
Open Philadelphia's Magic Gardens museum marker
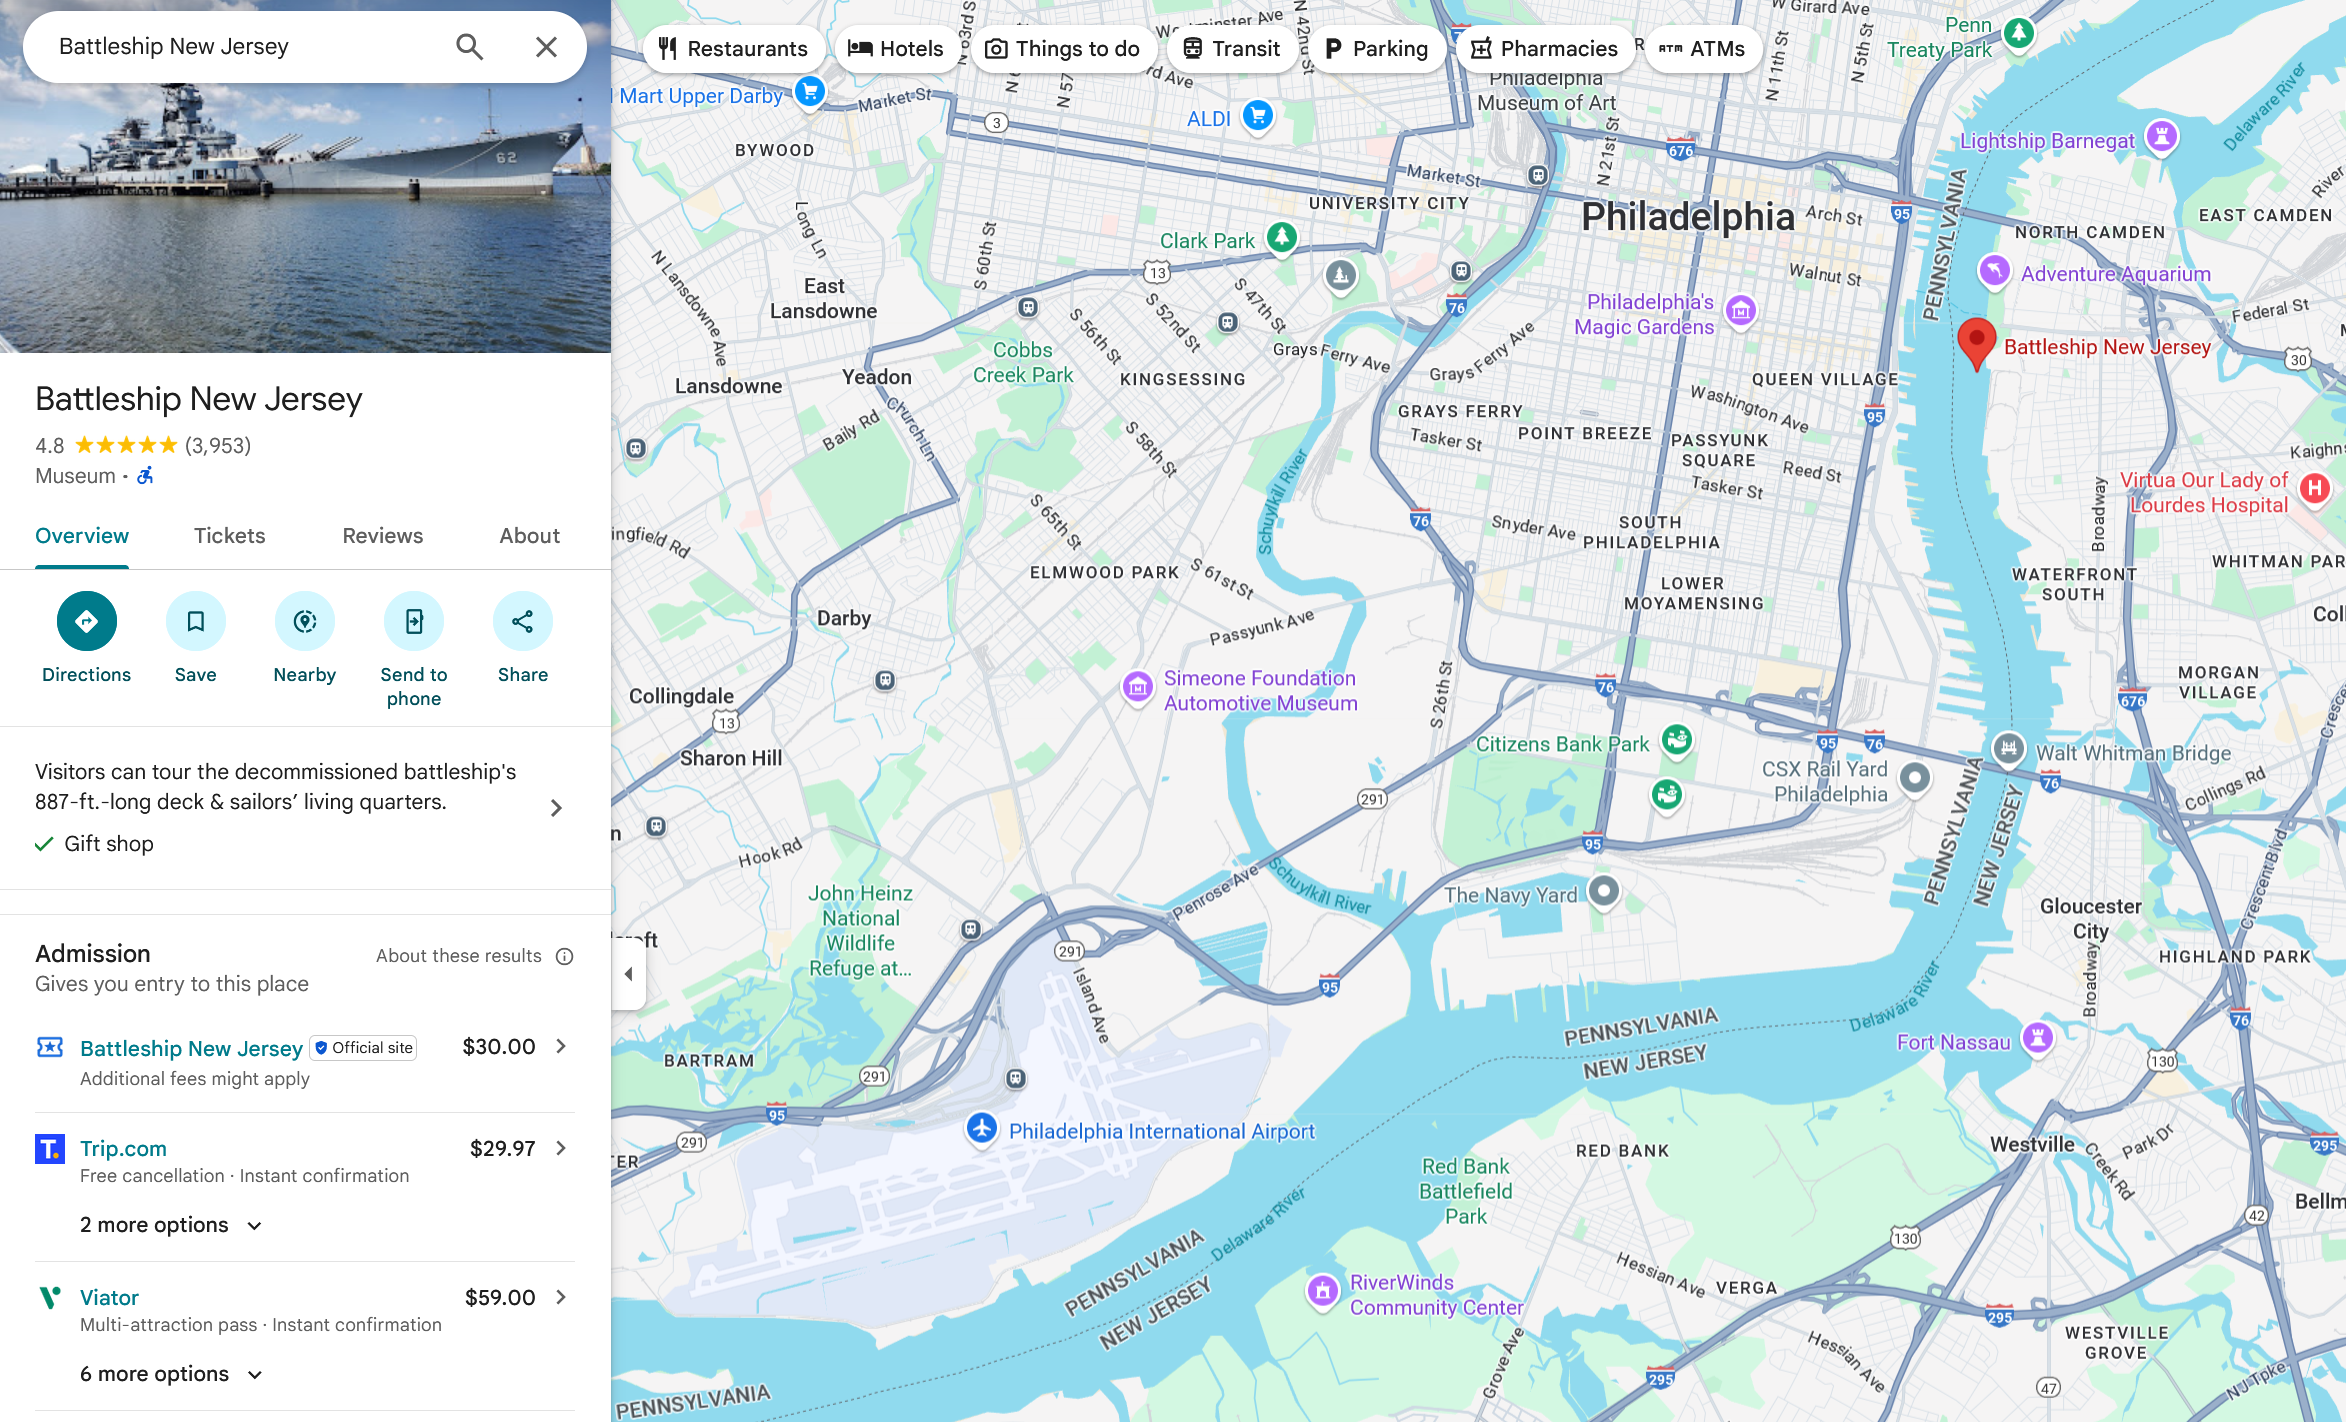click(x=1741, y=311)
